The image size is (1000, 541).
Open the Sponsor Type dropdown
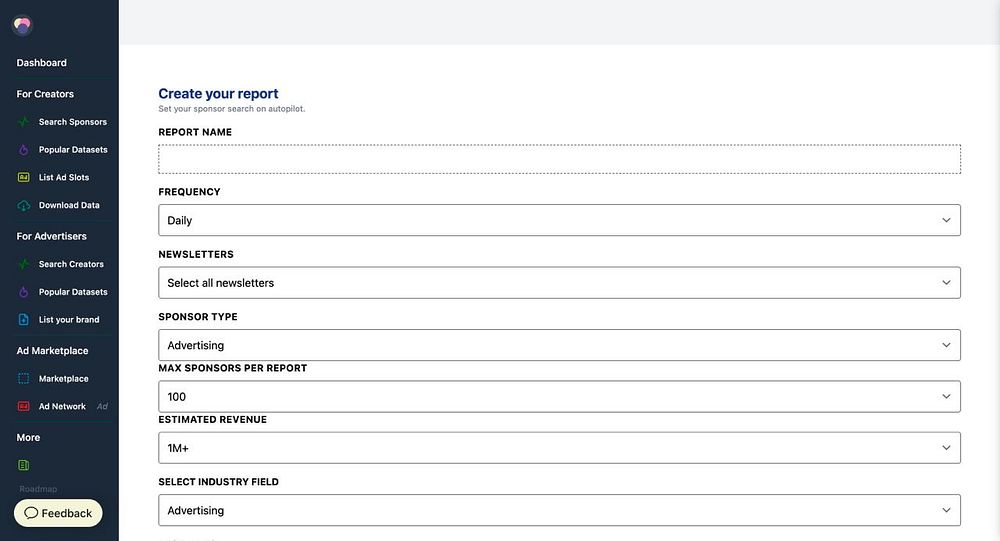pyautogui.click(x=559, y=345)
